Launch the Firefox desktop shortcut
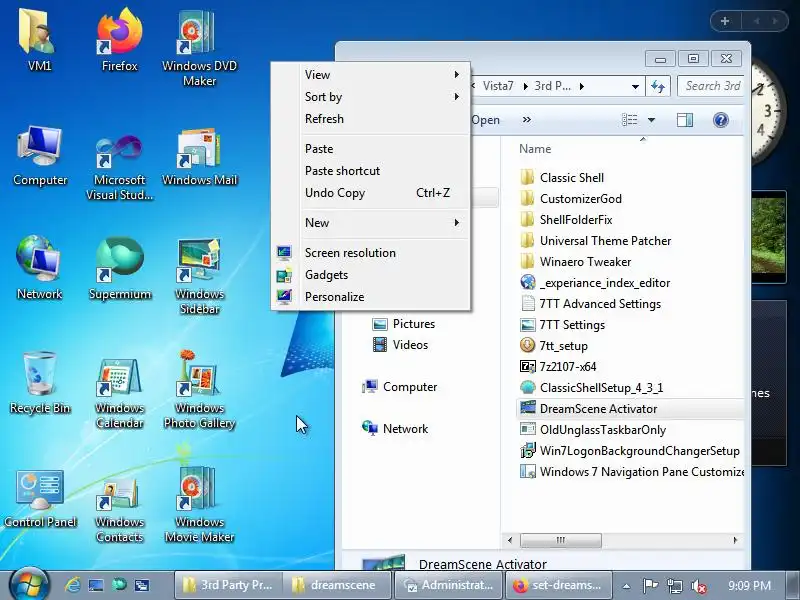The image size is (800, 600). 119,40
